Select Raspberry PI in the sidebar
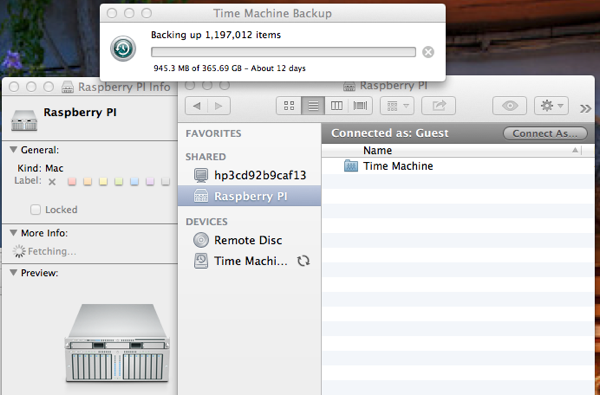 click(249, 196)
